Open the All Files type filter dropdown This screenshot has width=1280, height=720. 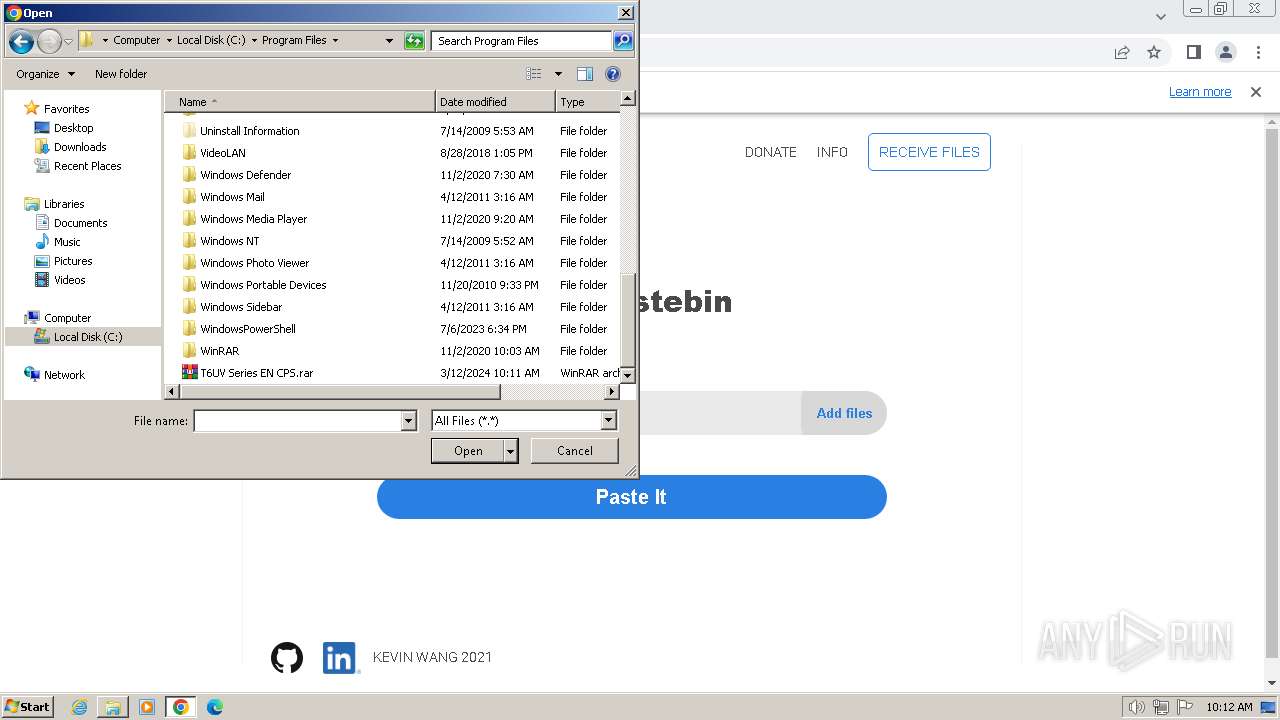click(608, 421)
